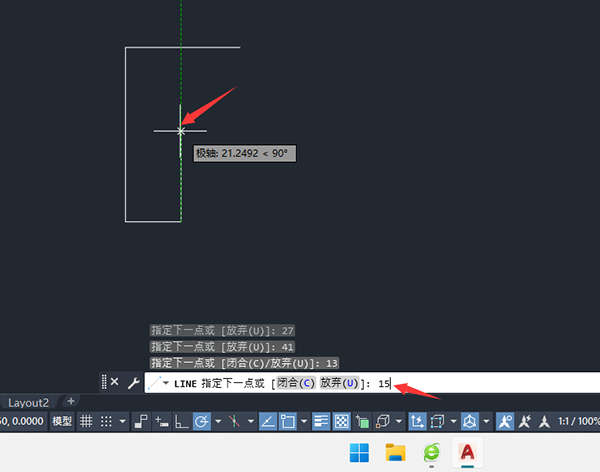The image size is (600, 472).
Task: Click the coordinates readout in status bar
Action: click(23, 421)
